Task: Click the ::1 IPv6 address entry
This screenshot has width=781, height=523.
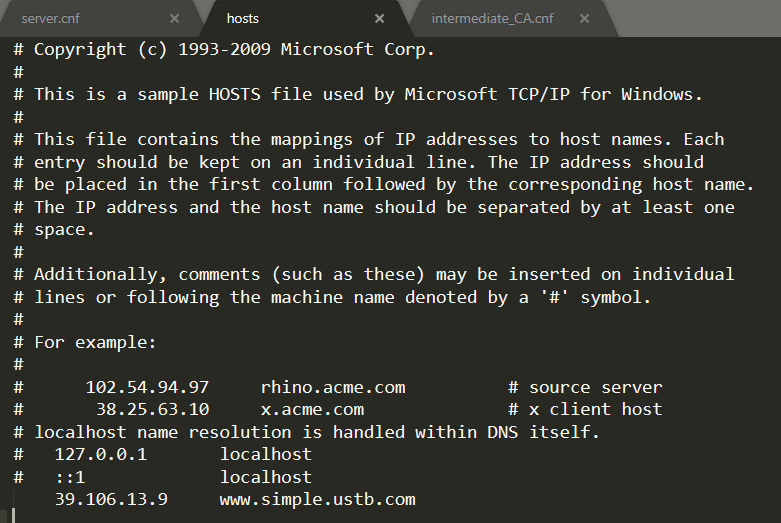Action: [x=70, y=477]
